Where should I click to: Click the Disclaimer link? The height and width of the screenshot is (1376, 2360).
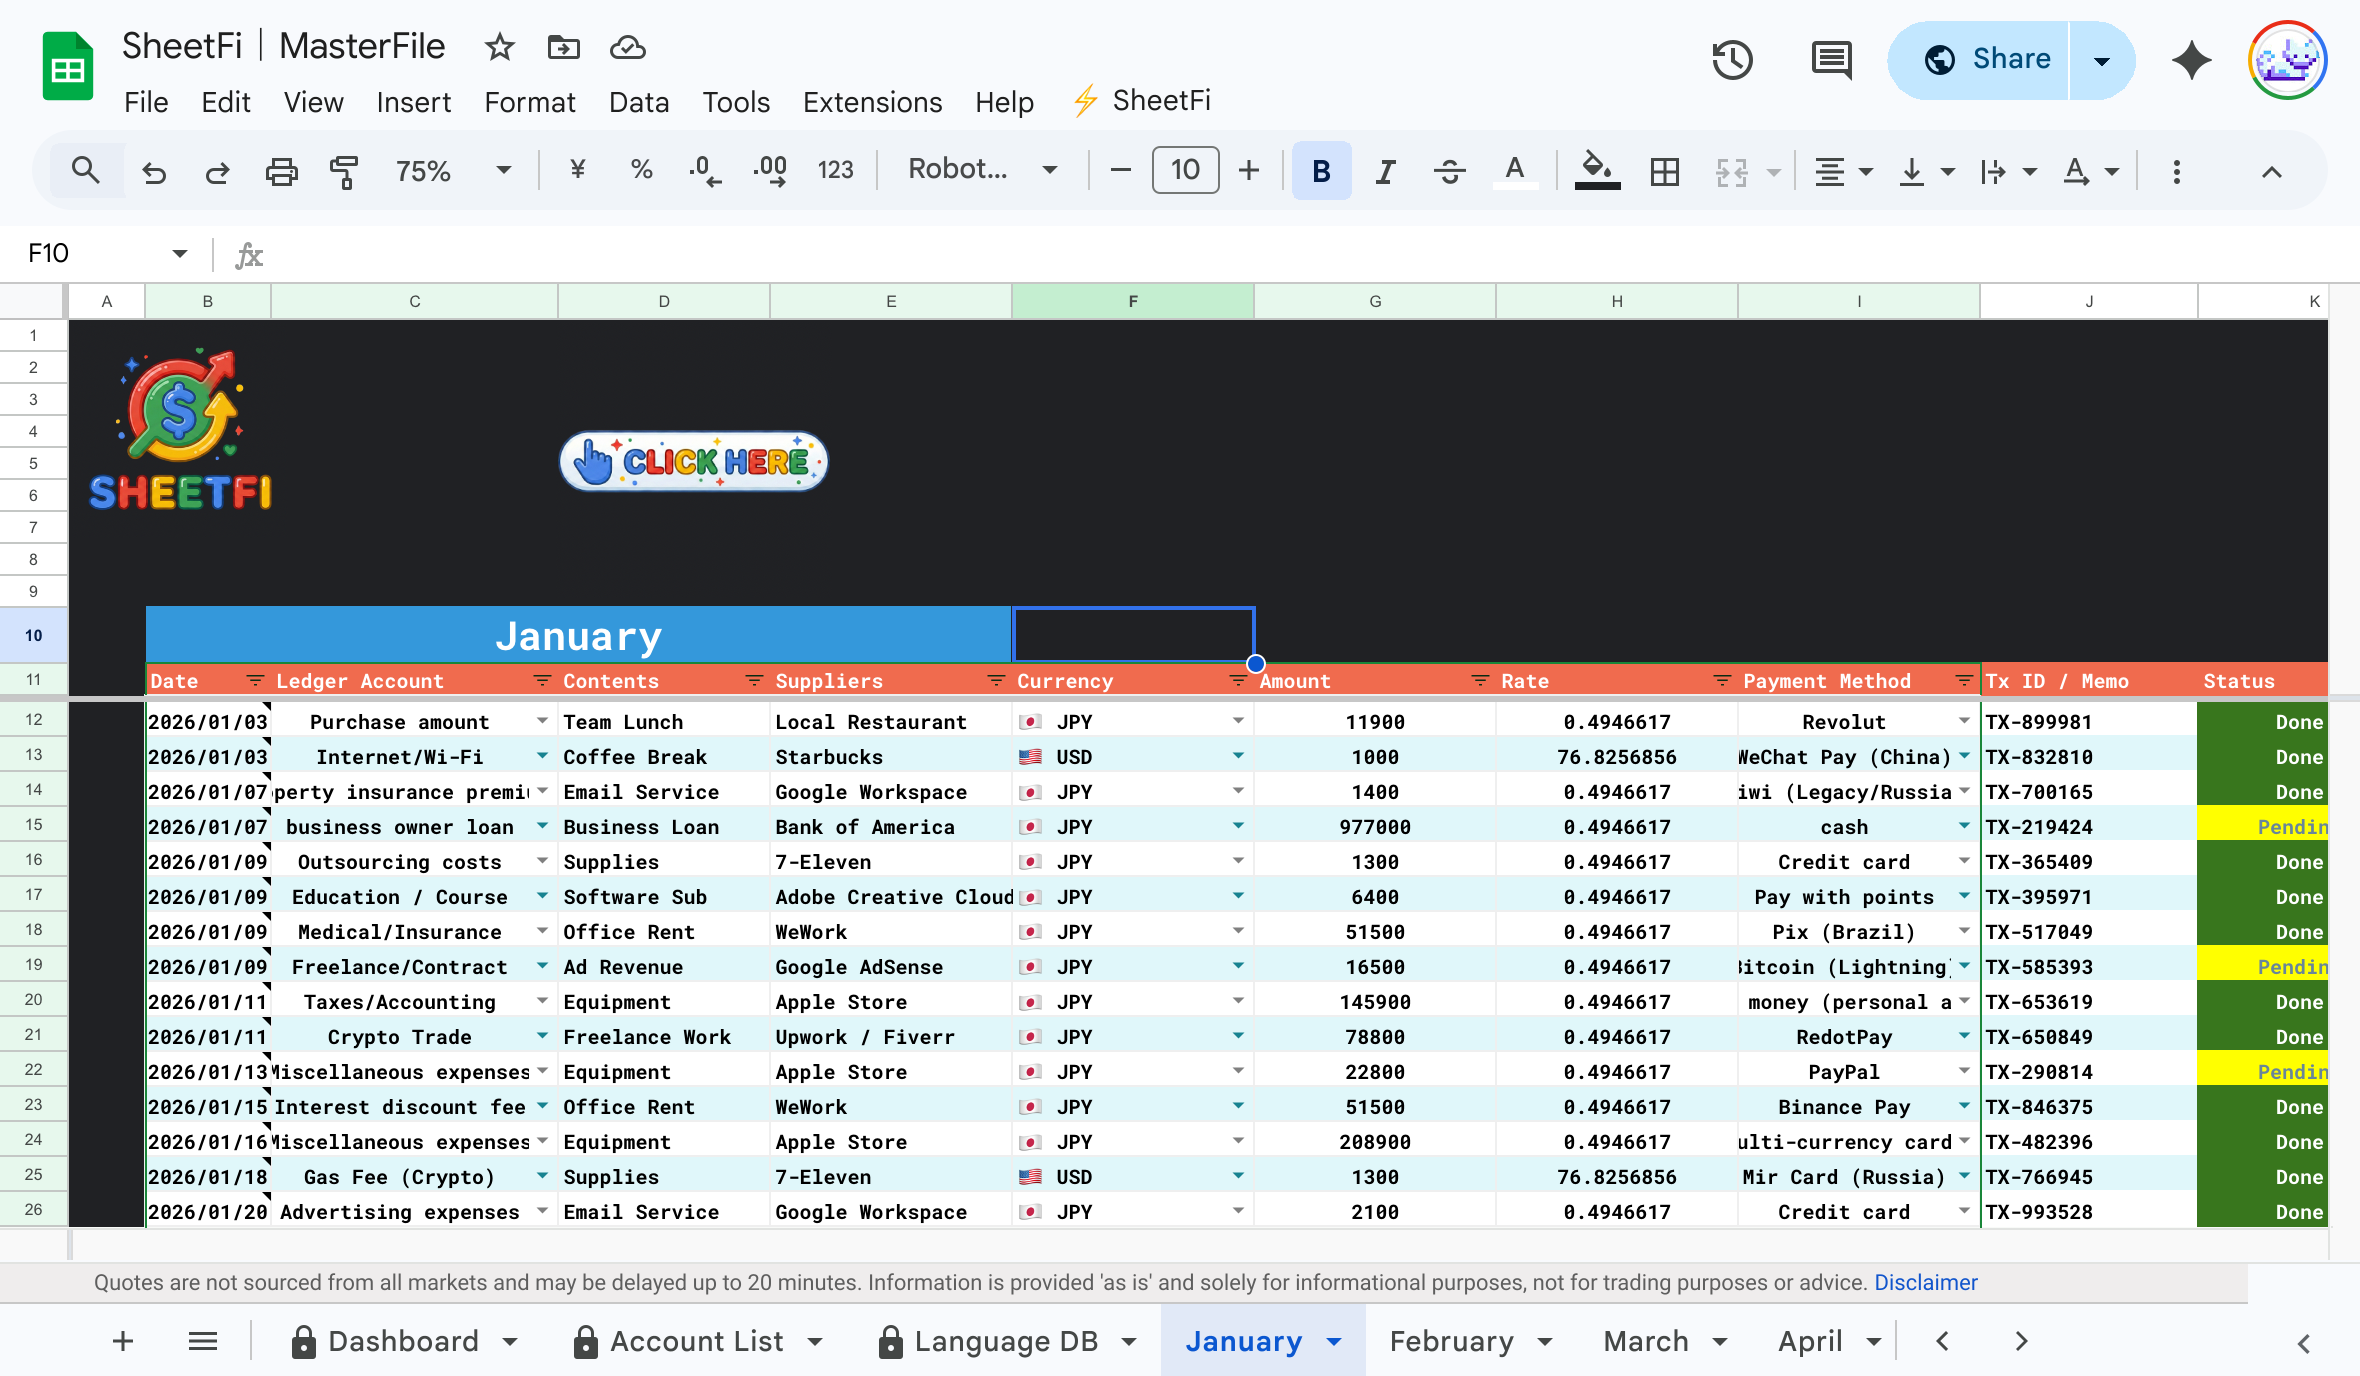coord(1925,1282)
